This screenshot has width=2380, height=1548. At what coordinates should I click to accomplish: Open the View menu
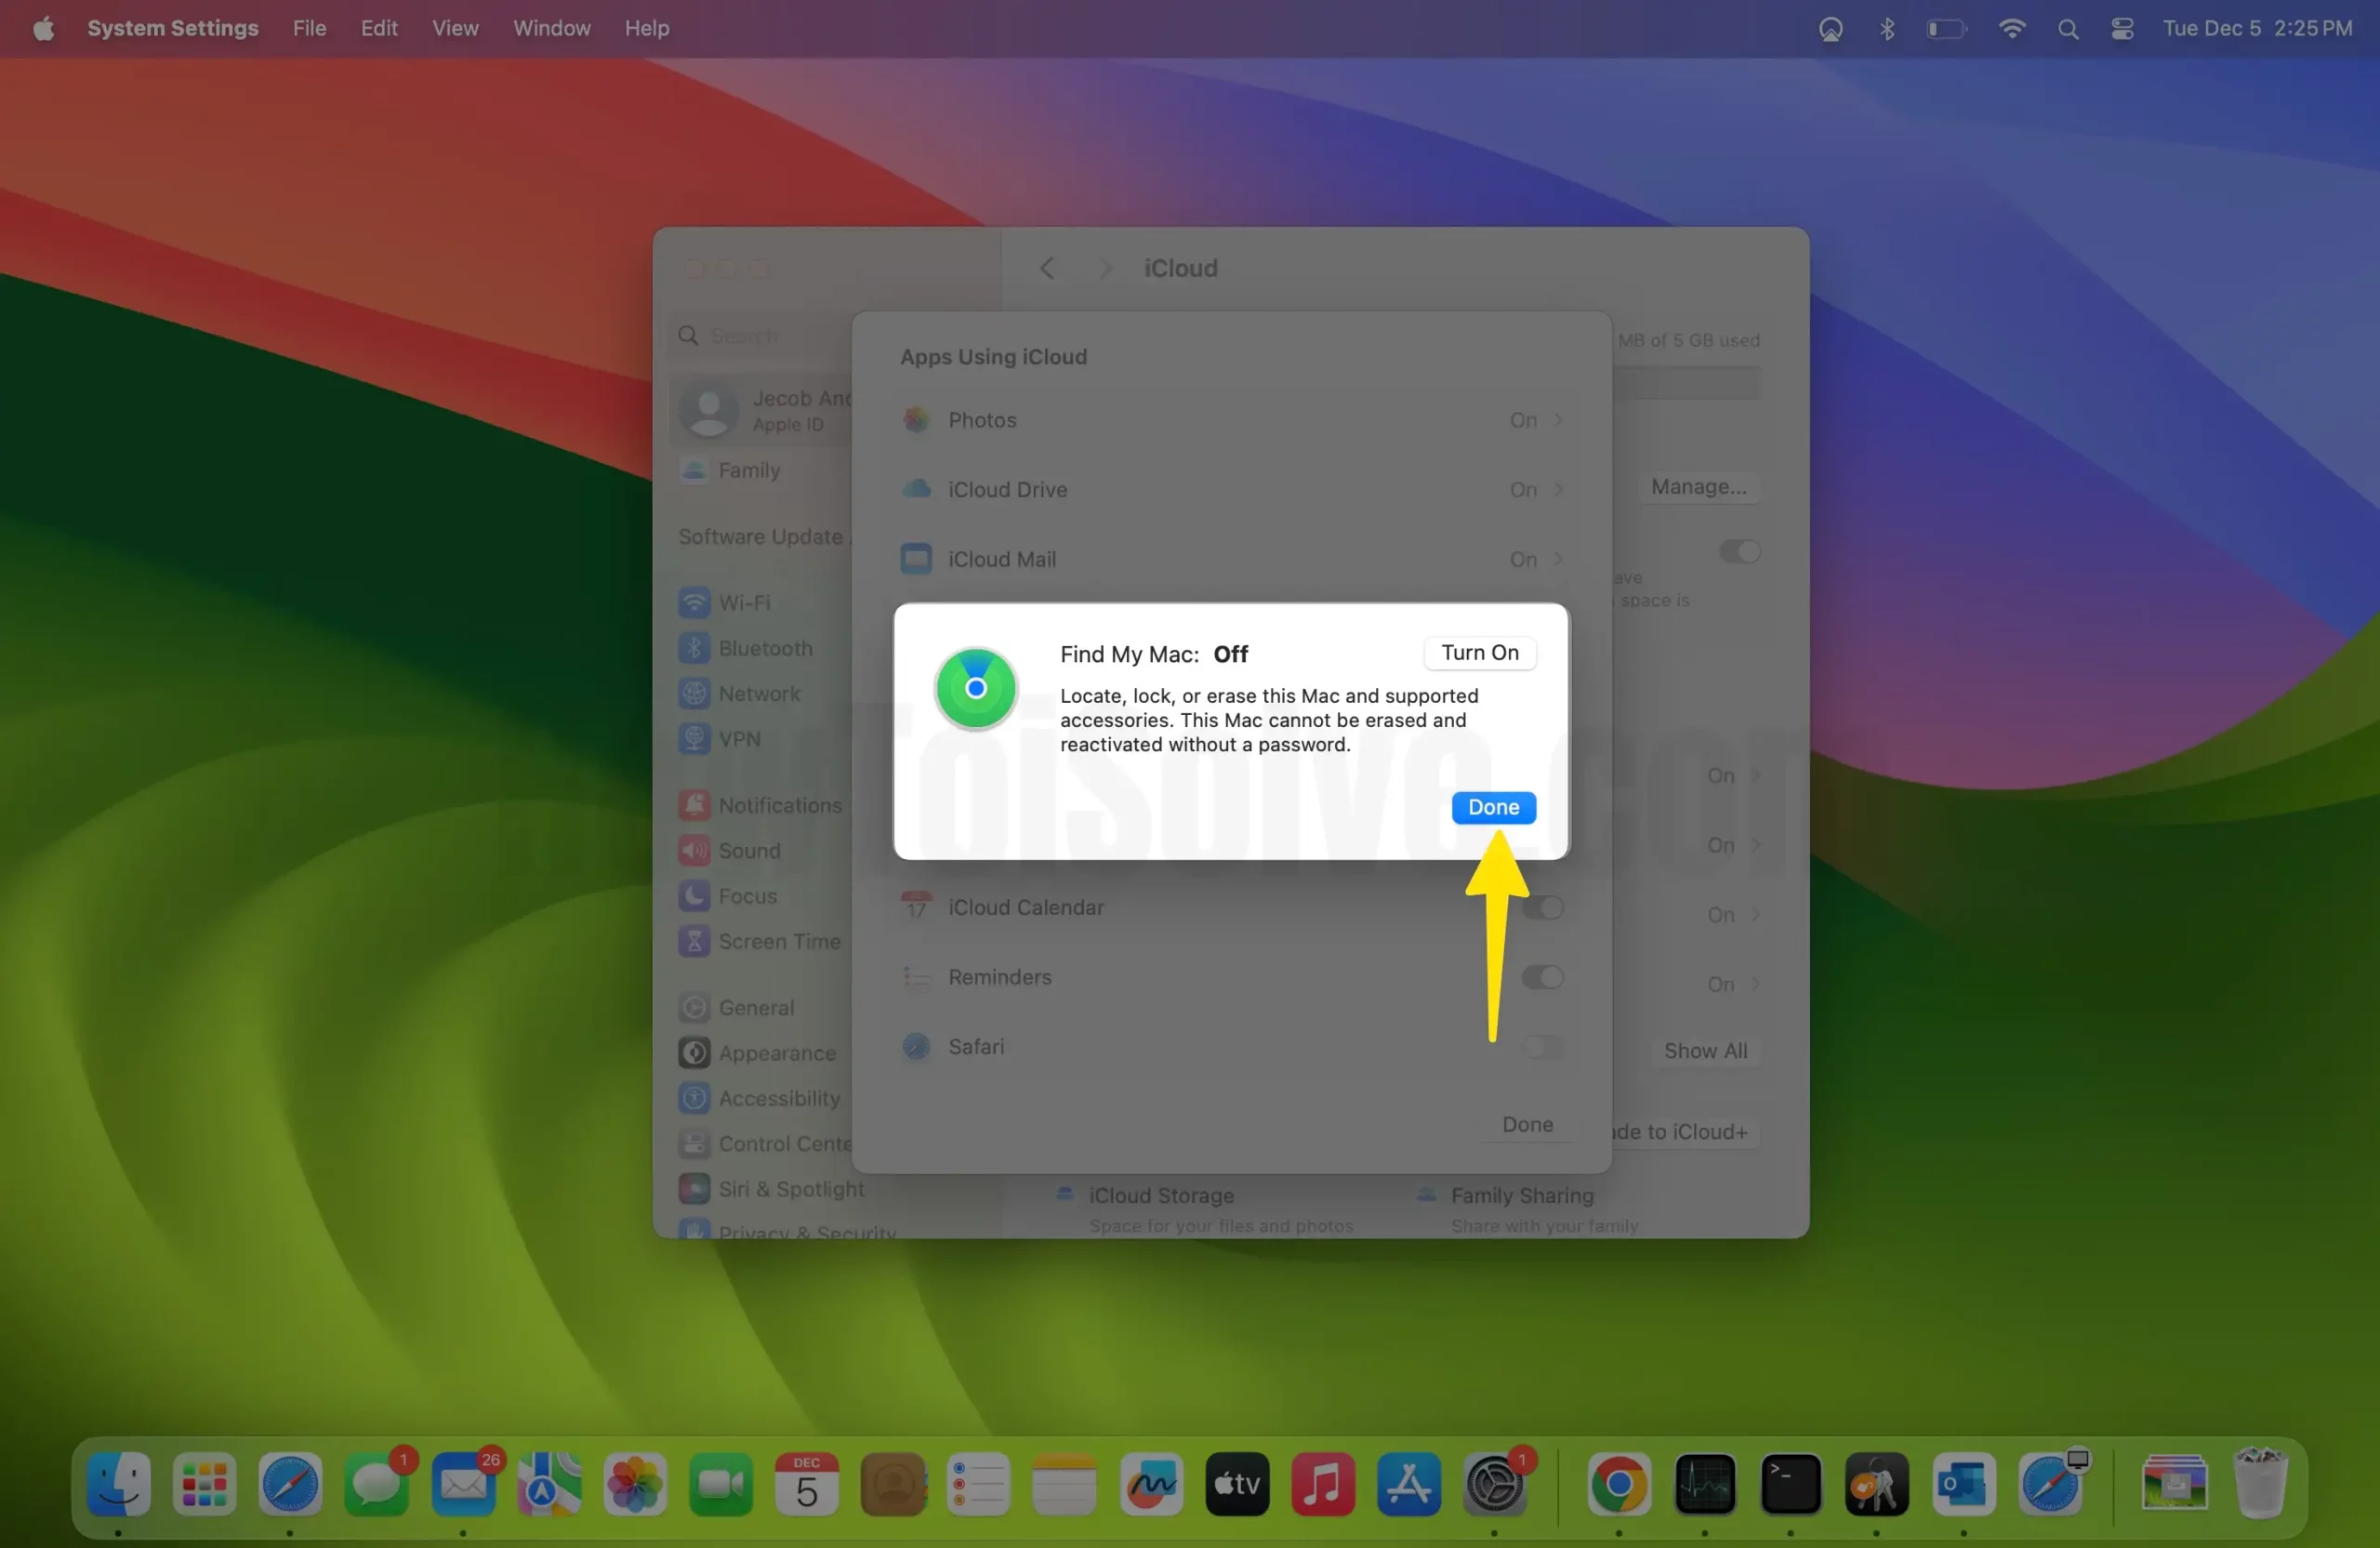pos(455,28)
